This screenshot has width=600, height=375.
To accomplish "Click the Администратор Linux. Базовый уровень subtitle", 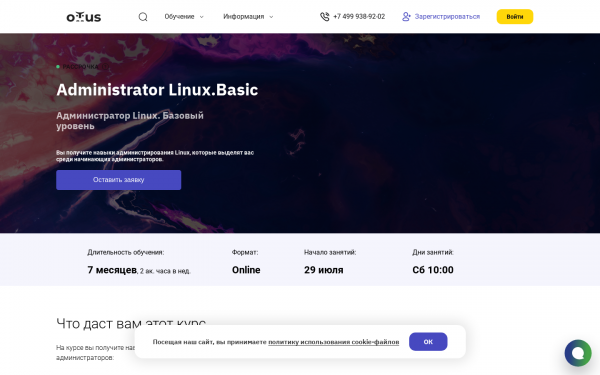I will [x=130, y=121].
